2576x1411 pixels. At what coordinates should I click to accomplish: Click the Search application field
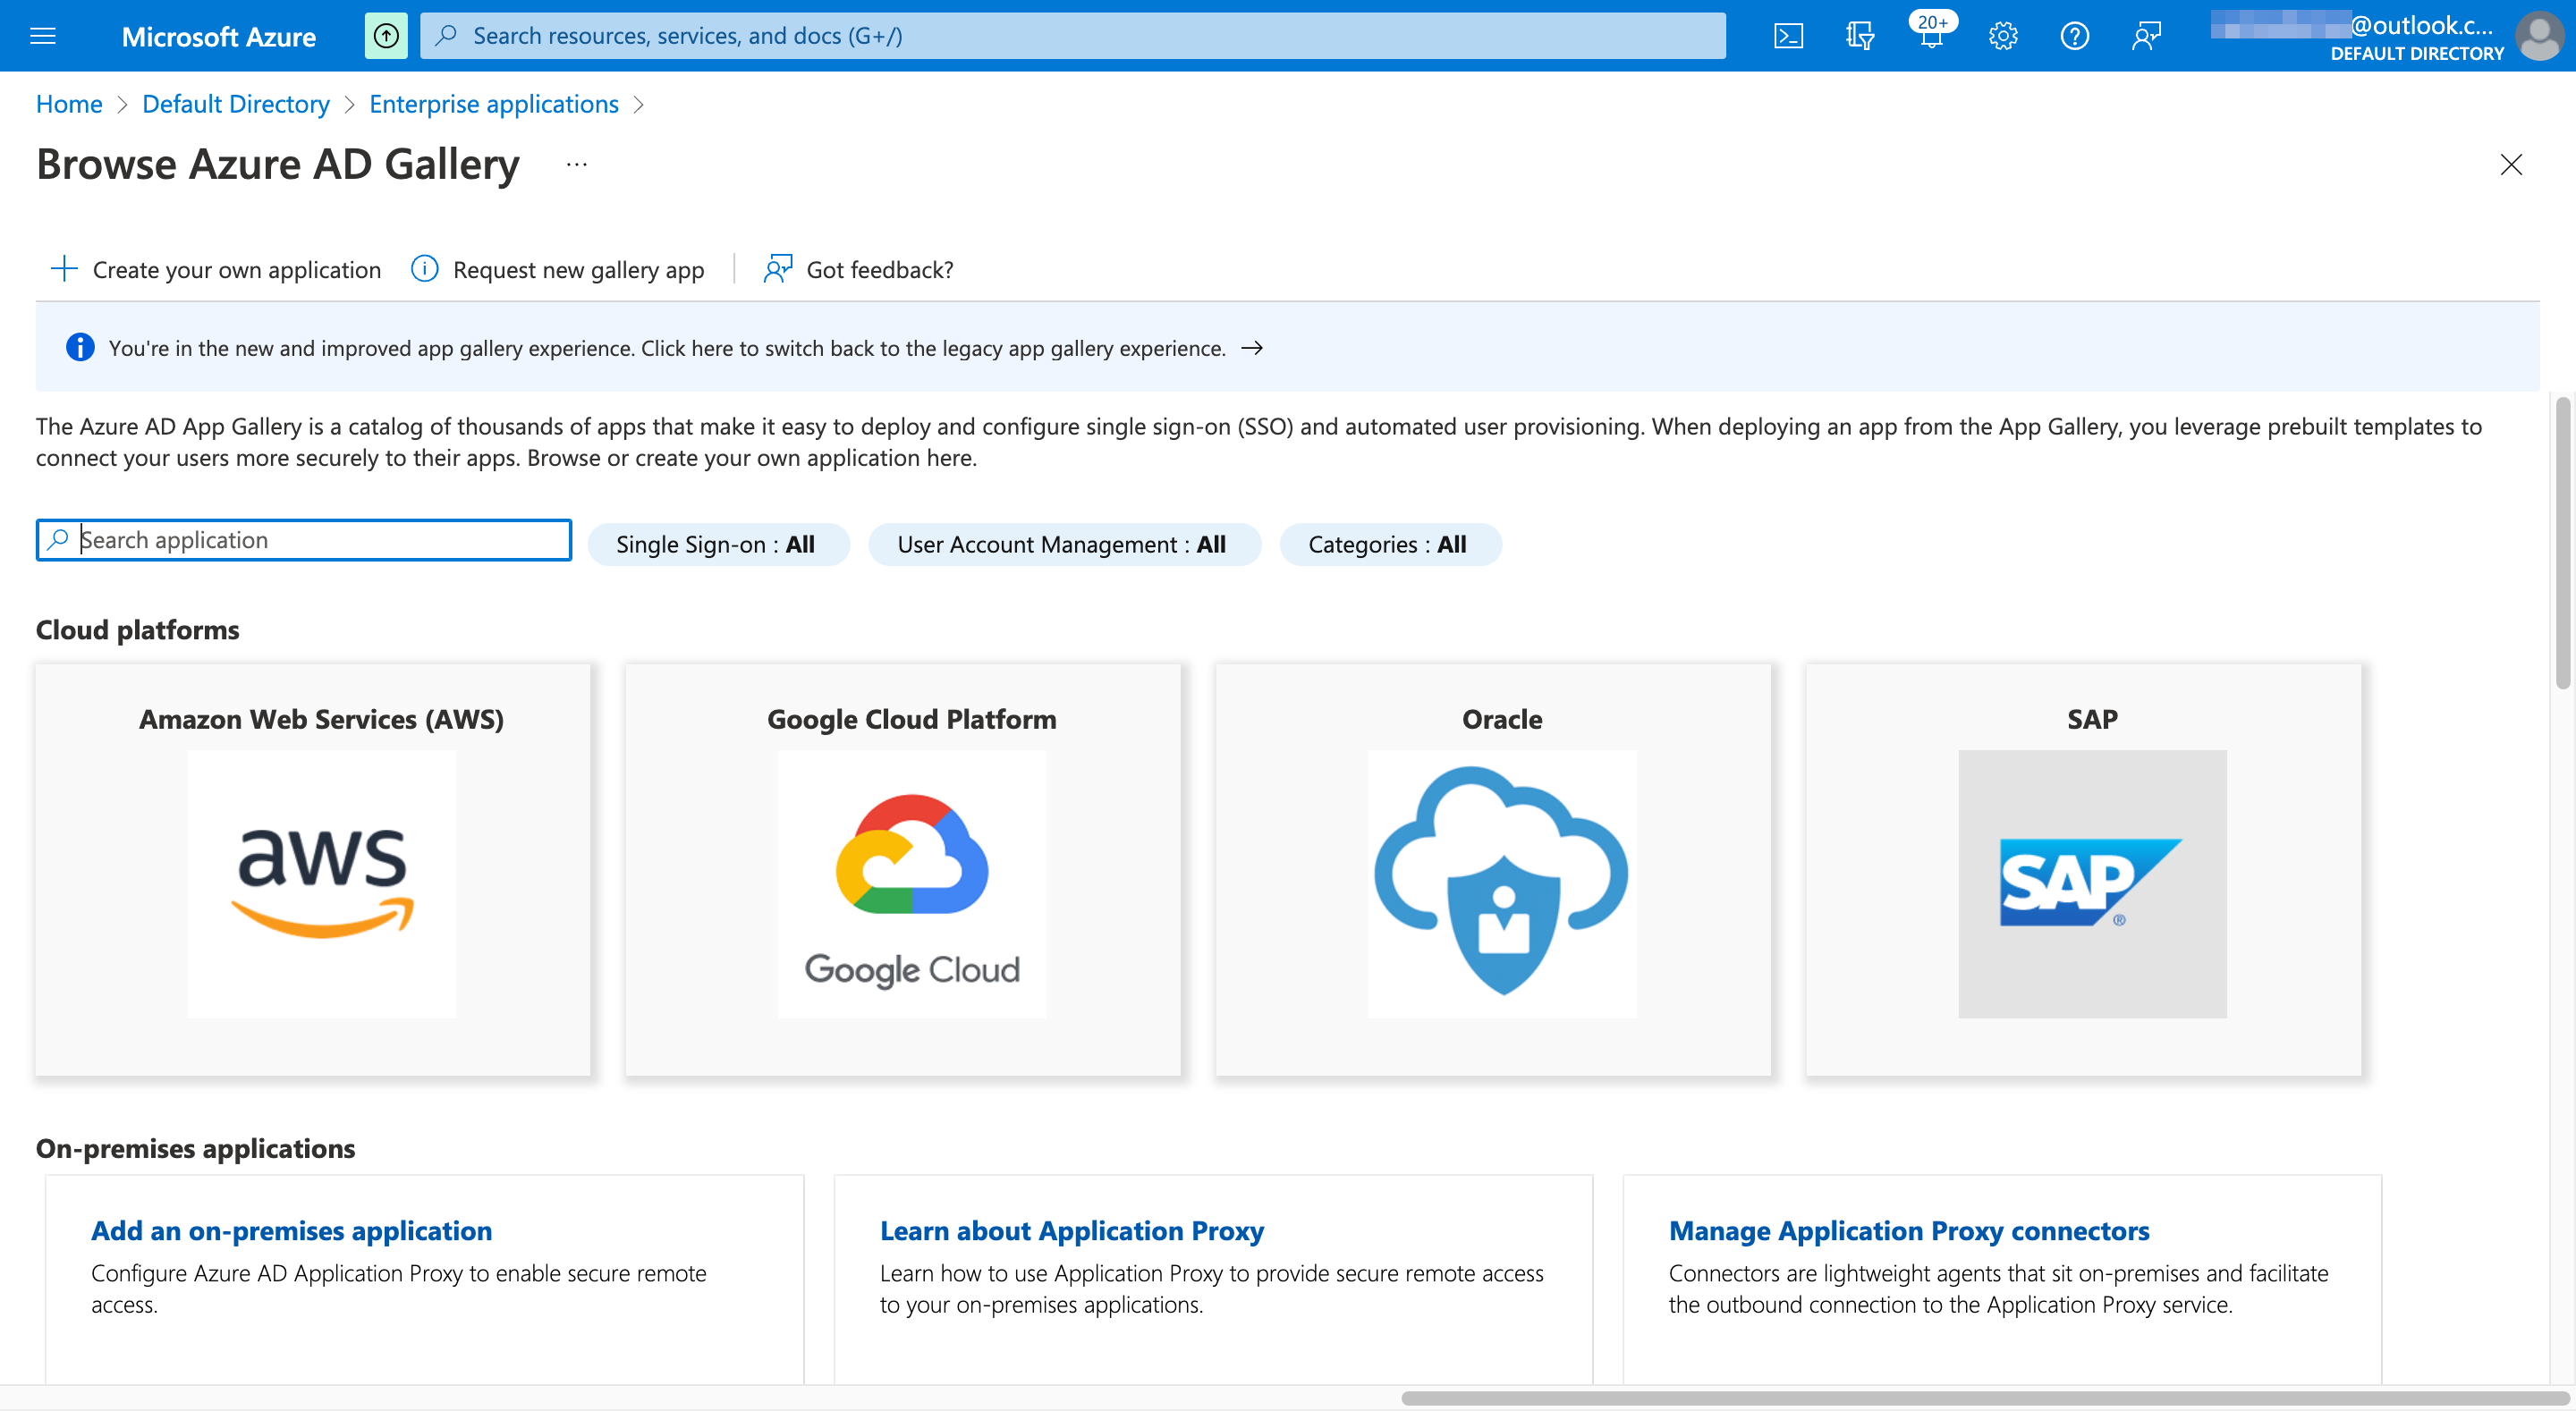pyautogui.click(x=302, y=540)
